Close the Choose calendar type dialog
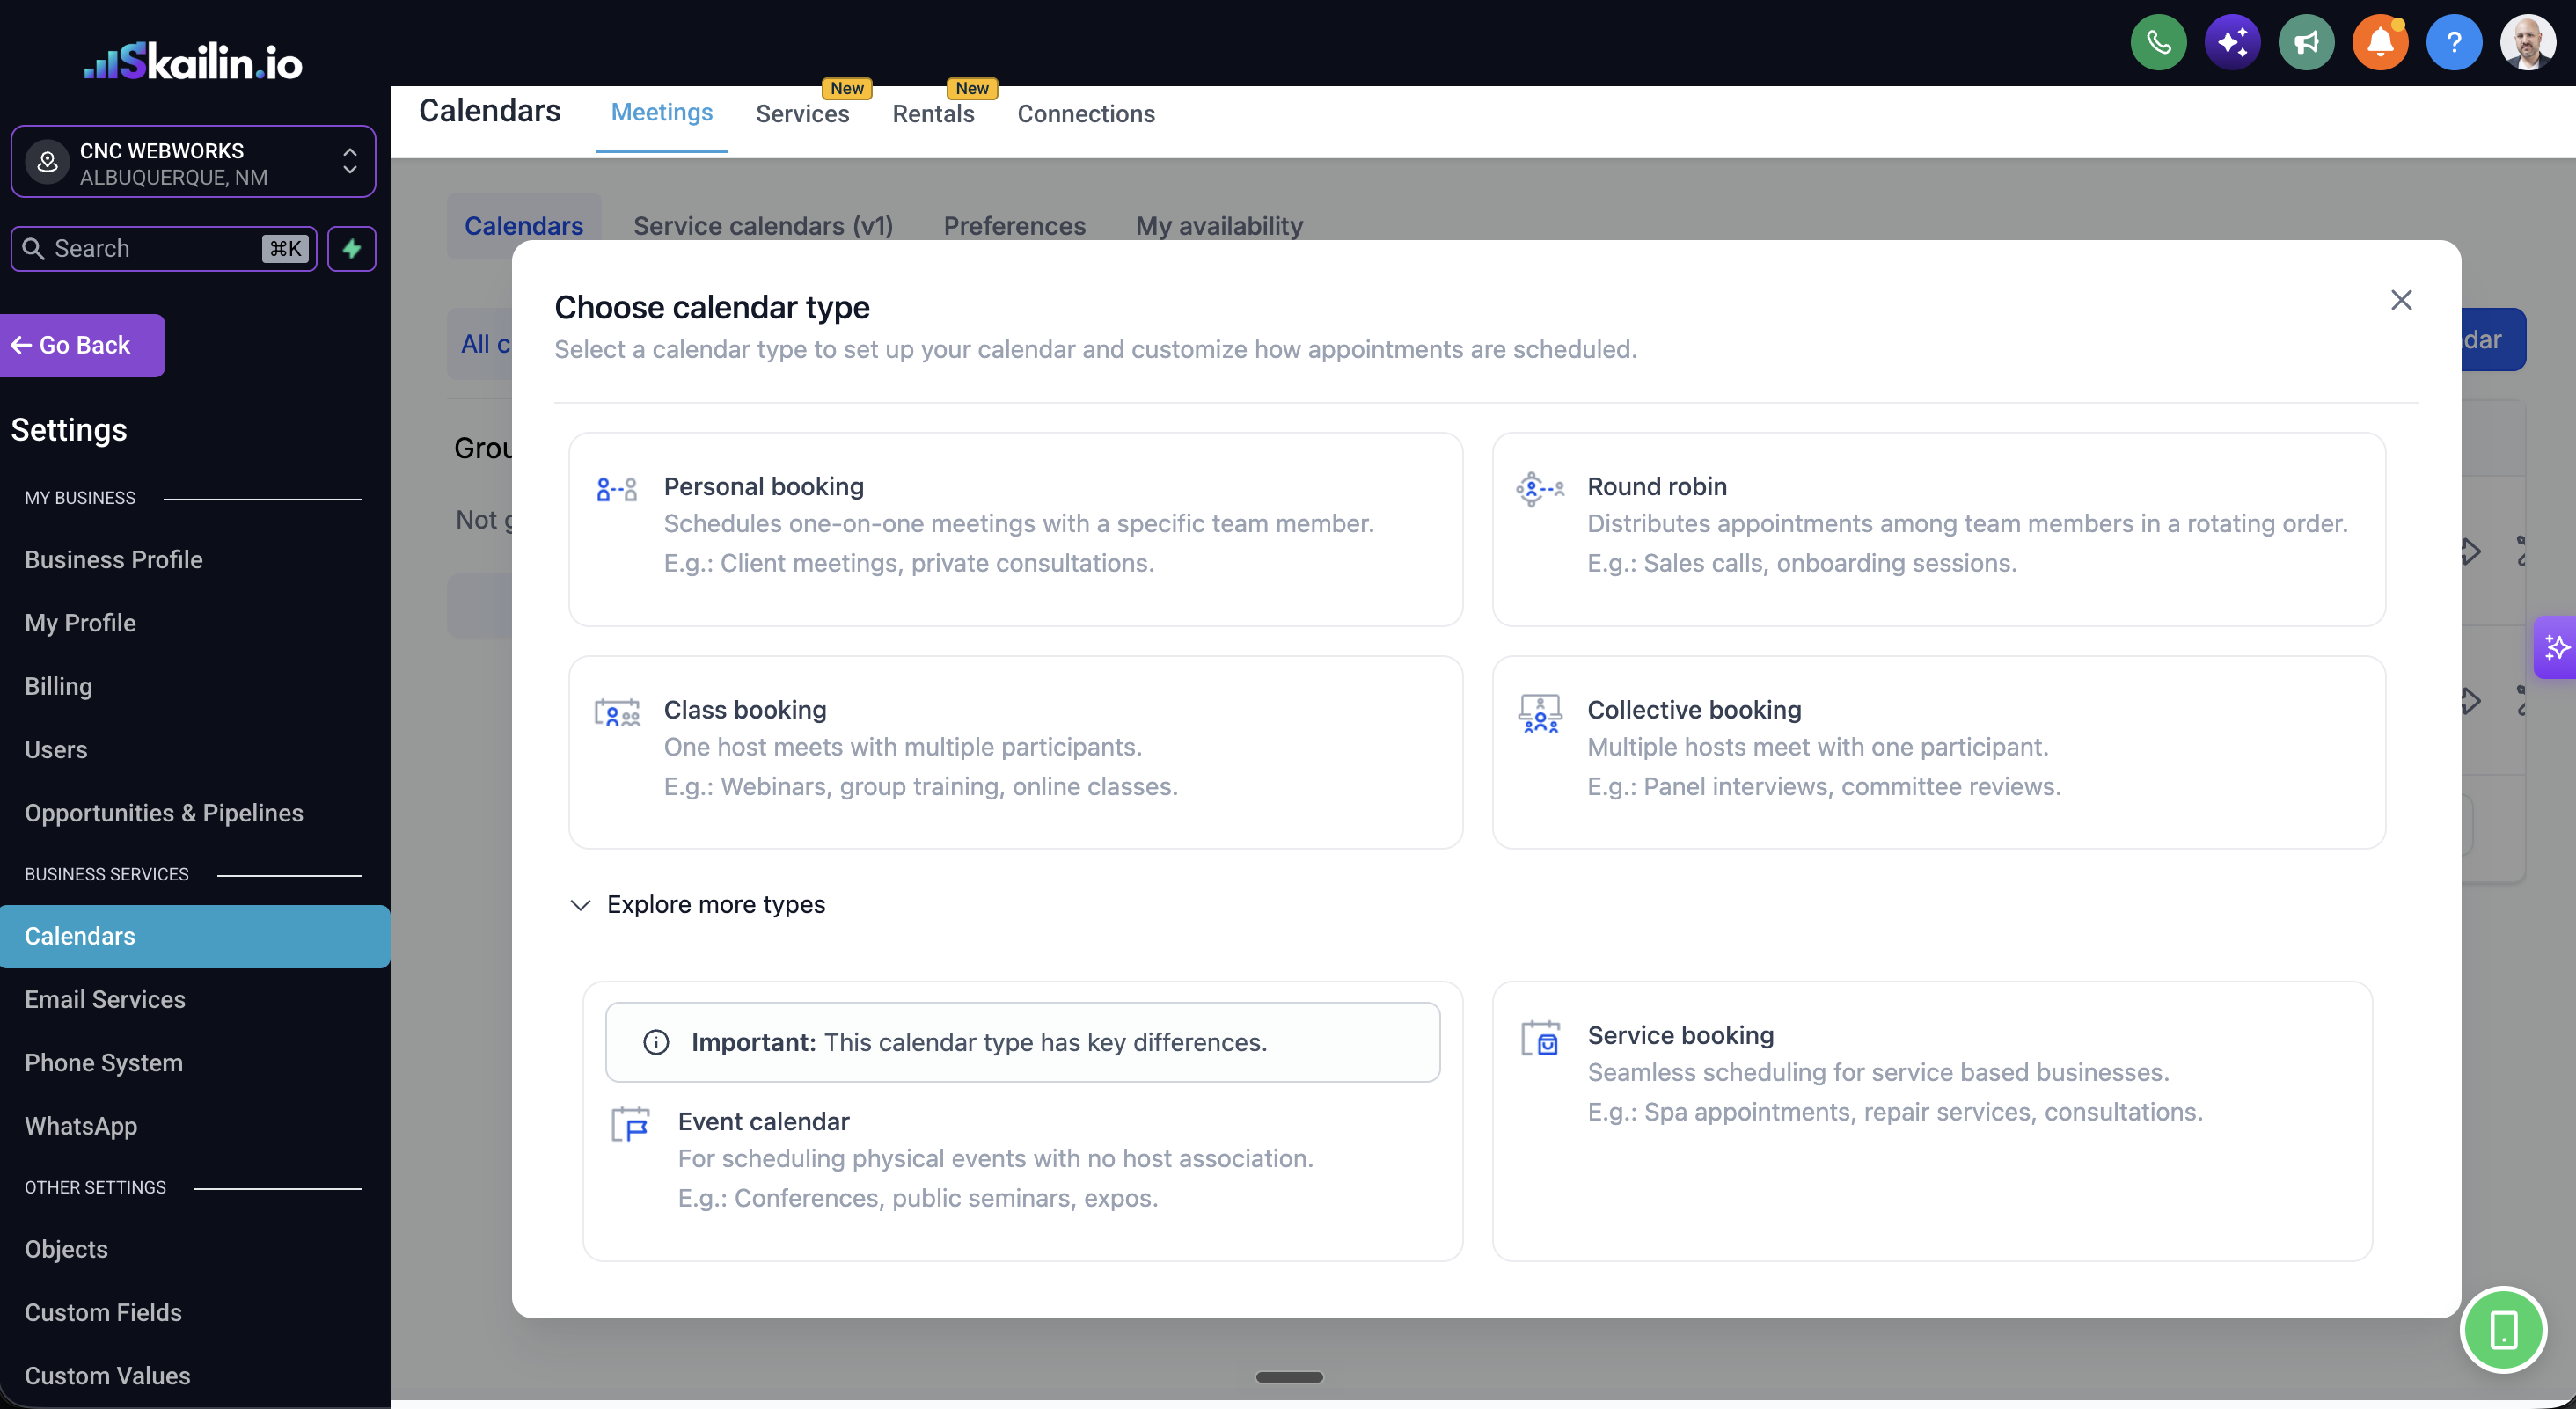Viewport: 2576px width, 1409px height. coord(2401,300)
